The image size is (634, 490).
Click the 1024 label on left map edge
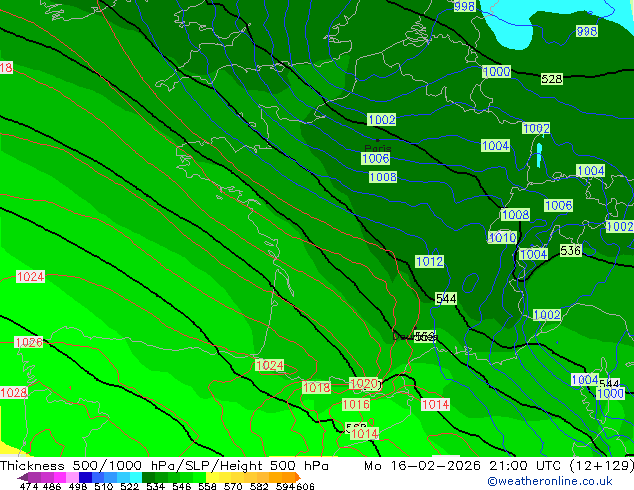pyautogui.click(x=30, y=277)
